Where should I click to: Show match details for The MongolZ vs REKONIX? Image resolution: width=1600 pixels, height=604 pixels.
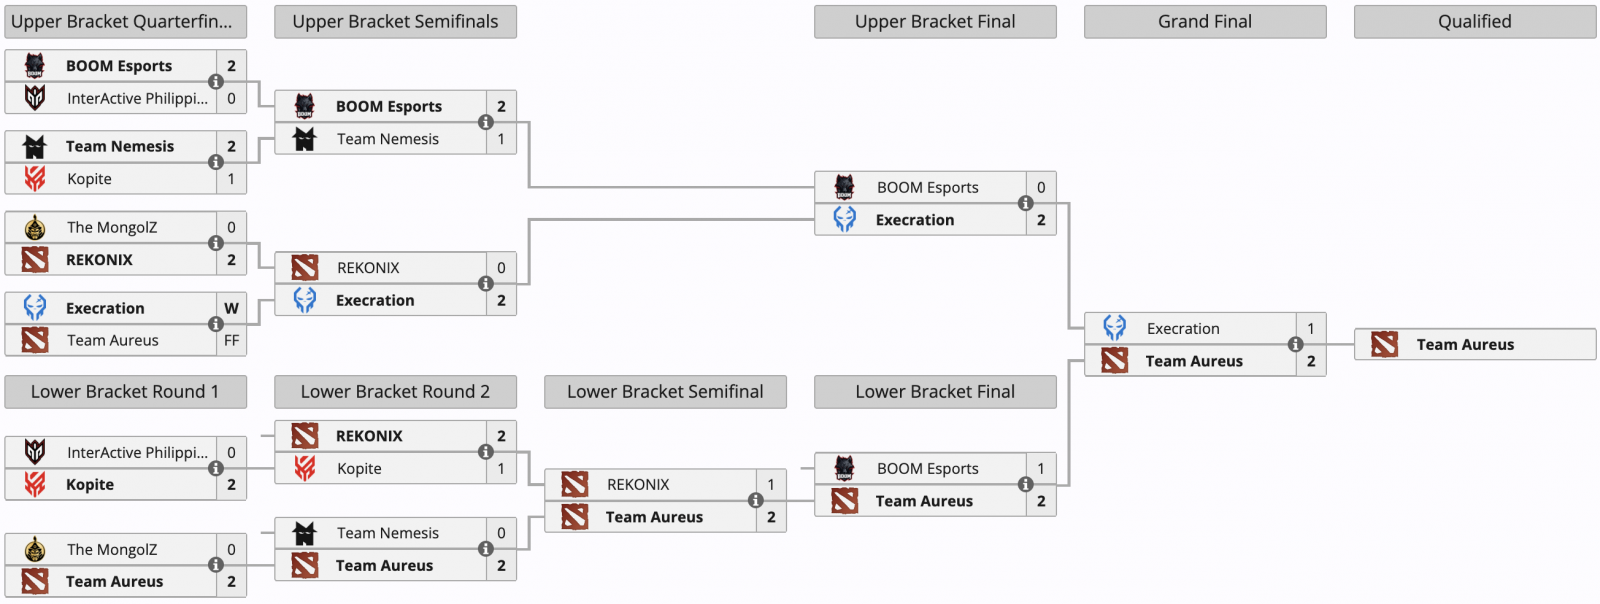point(216,243)
